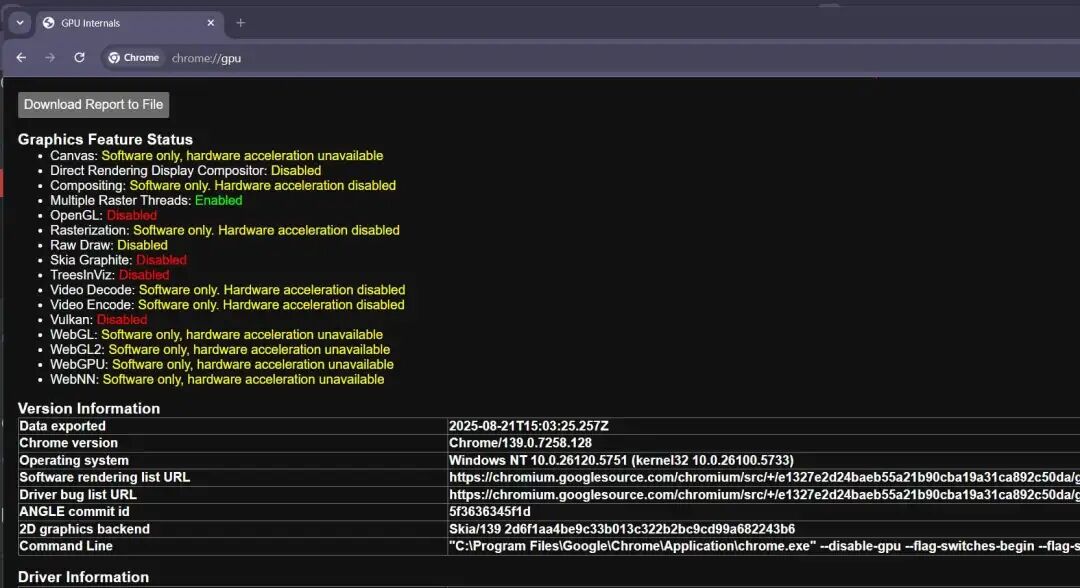This screenshot has width=1080, height=588.
Task: Click the Raw Draw Disabled entry
Action: (109, 245)
